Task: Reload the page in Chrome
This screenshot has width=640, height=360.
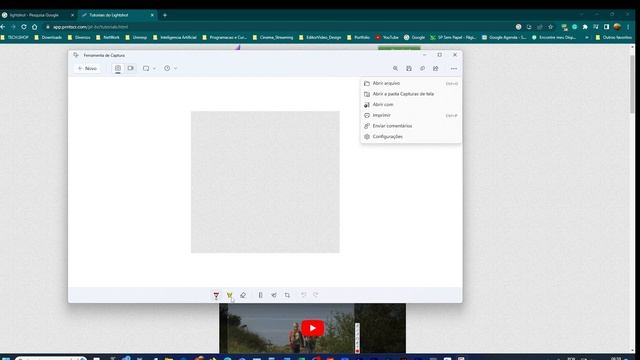Action: (24, 27)
